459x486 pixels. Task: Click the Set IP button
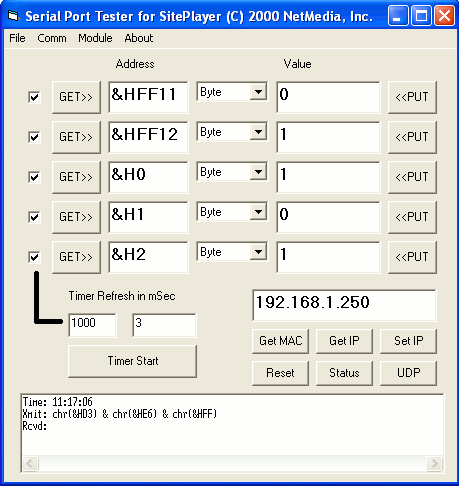coord(408,341)
